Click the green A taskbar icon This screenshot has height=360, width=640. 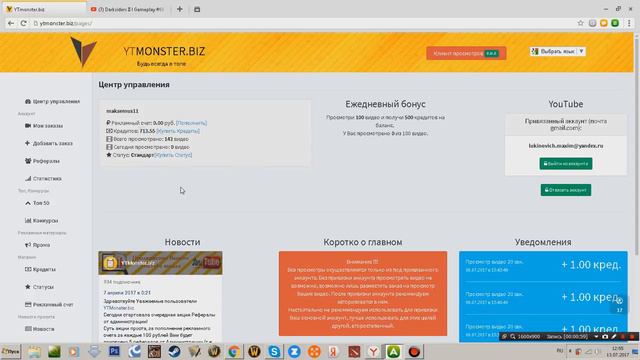click(x=393, y=351)
